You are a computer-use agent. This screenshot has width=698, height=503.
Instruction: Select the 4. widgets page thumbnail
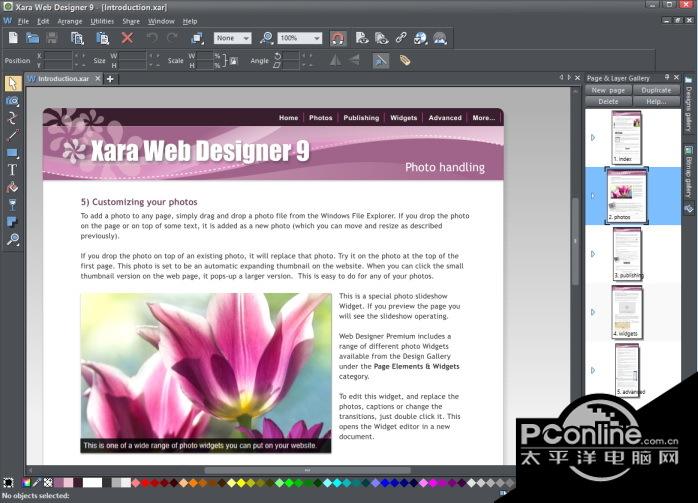tap(627, 312)
